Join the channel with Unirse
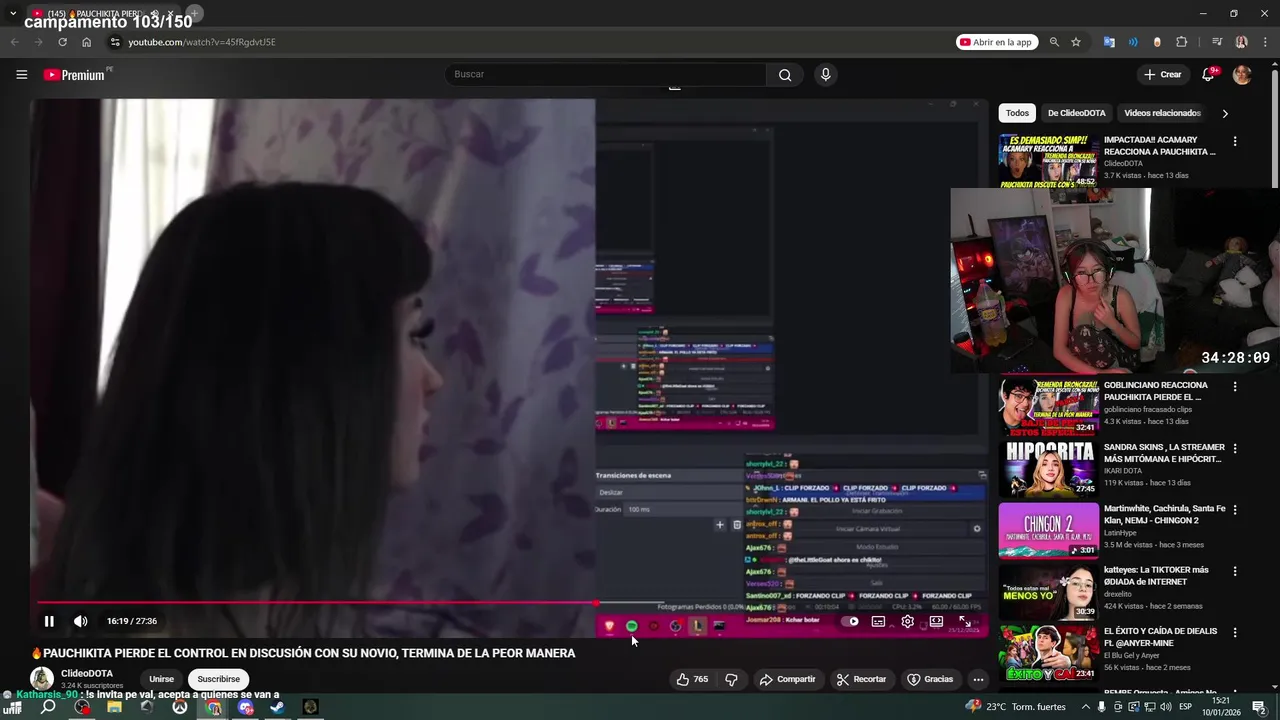1280x720 pixels. click(161, 679)
